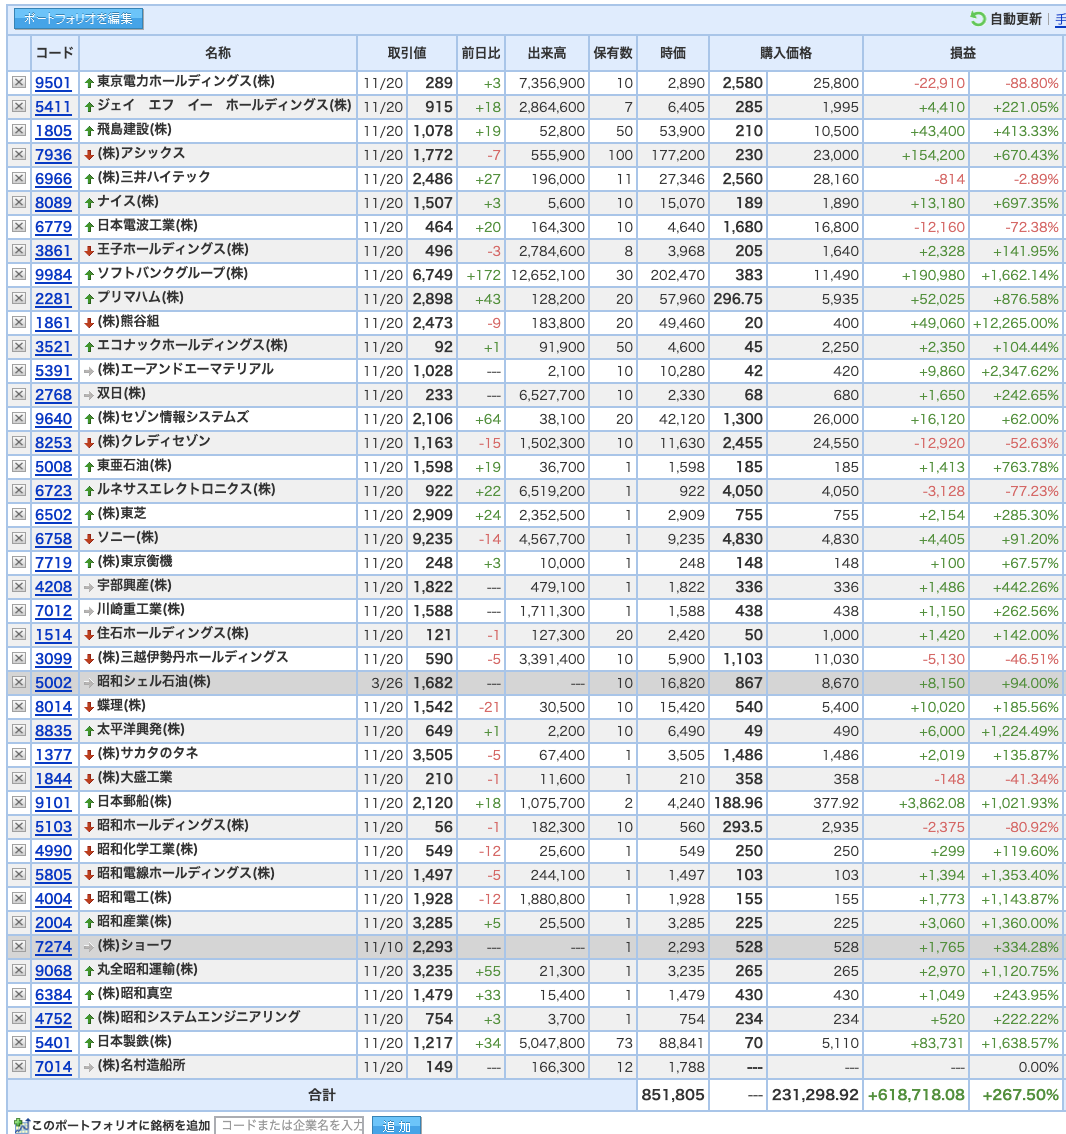Image resolution: width=1066 pixels, height=1134 pixels.
Task: Click the X icon beside code 8253
Action: pos(19,443)
